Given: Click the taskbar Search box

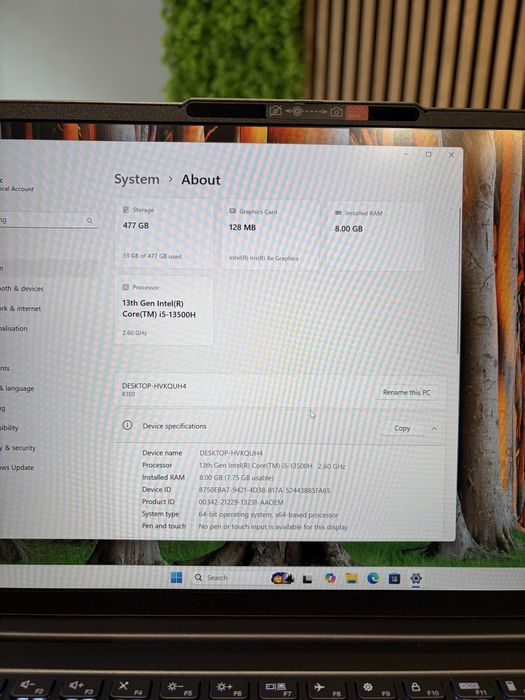Looking at the screenshot, I should click(x=230, y=578).
